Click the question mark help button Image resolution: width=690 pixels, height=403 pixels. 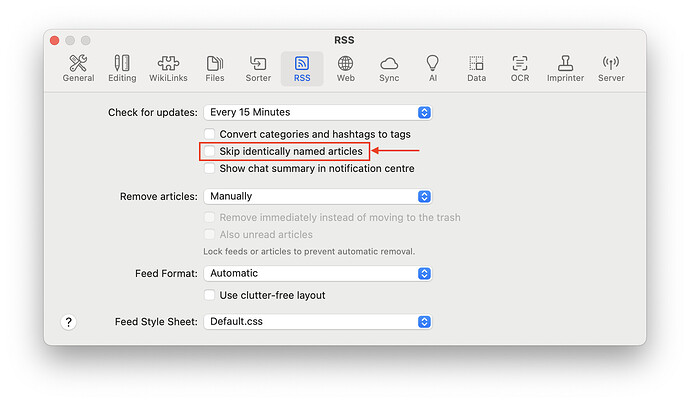click(69, 322)
